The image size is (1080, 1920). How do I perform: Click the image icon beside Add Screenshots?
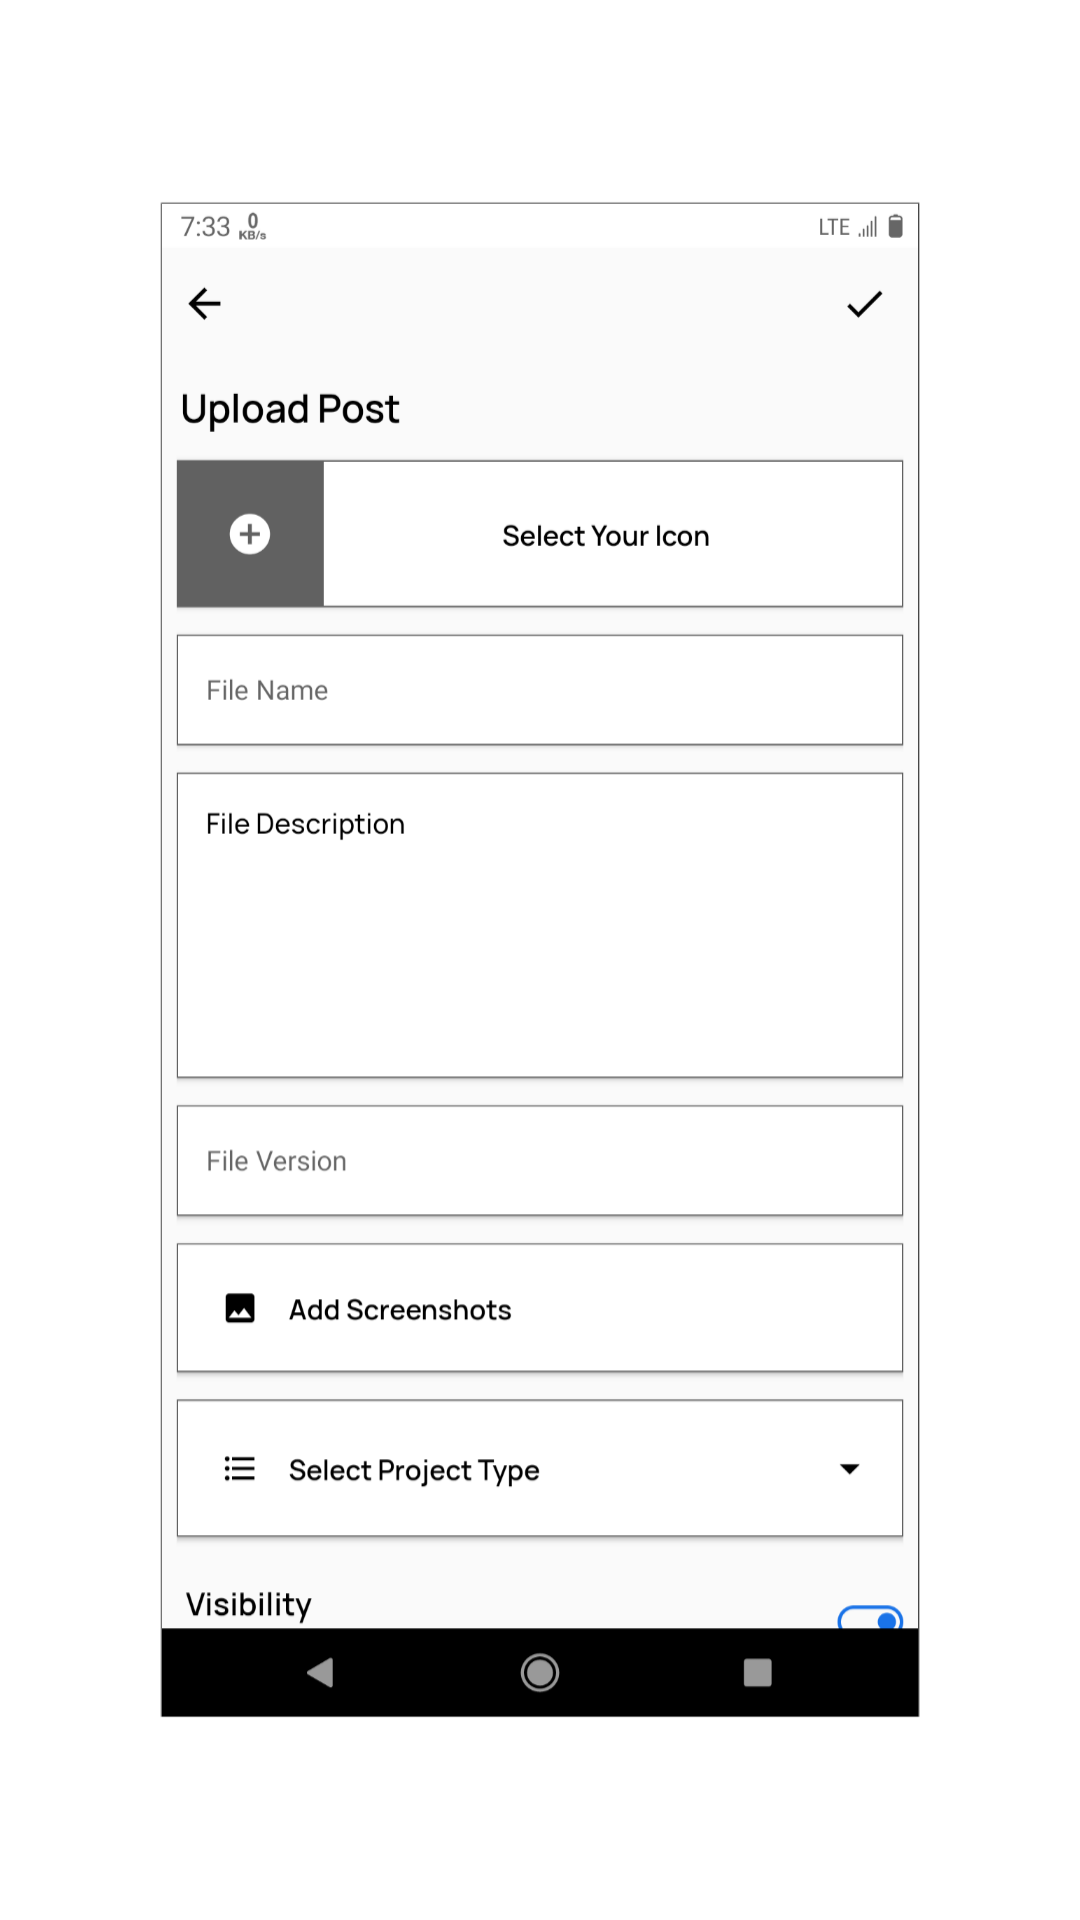pos(240,1308)
